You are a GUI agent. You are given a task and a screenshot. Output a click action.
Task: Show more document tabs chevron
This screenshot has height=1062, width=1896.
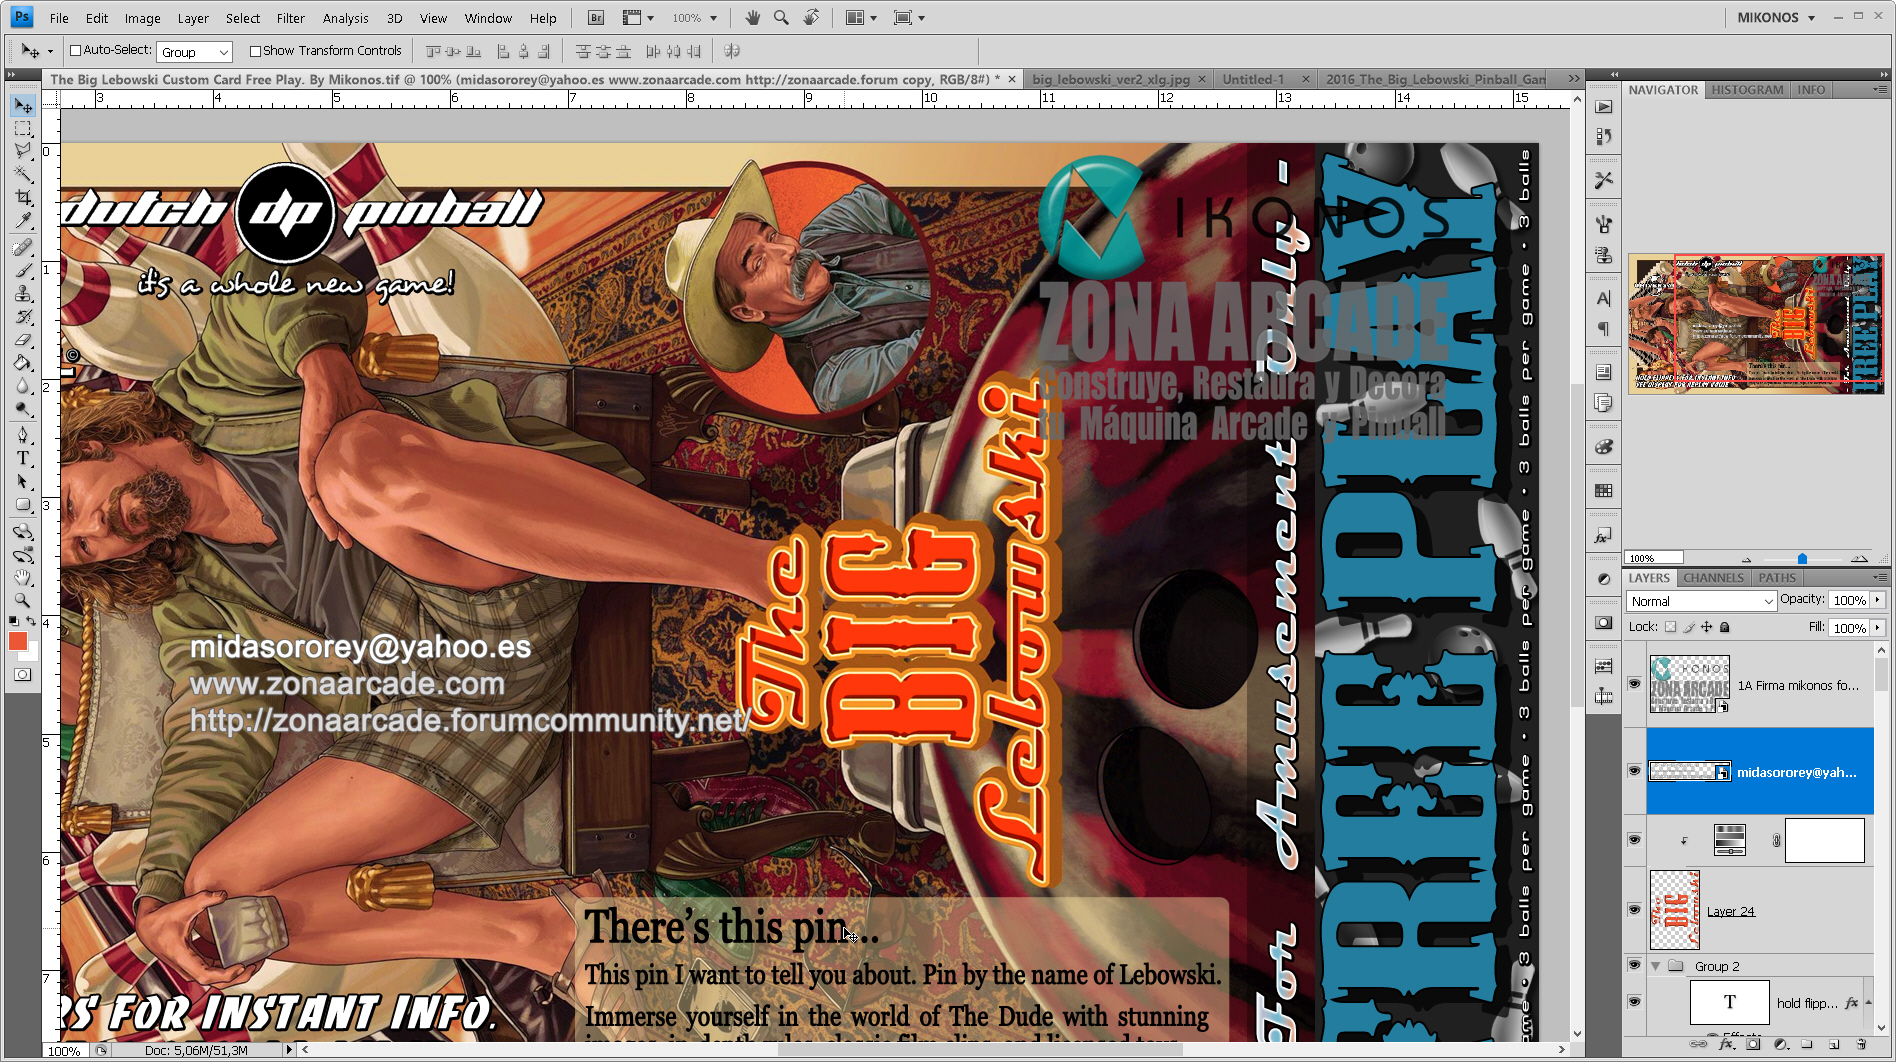click(1574, 79)
